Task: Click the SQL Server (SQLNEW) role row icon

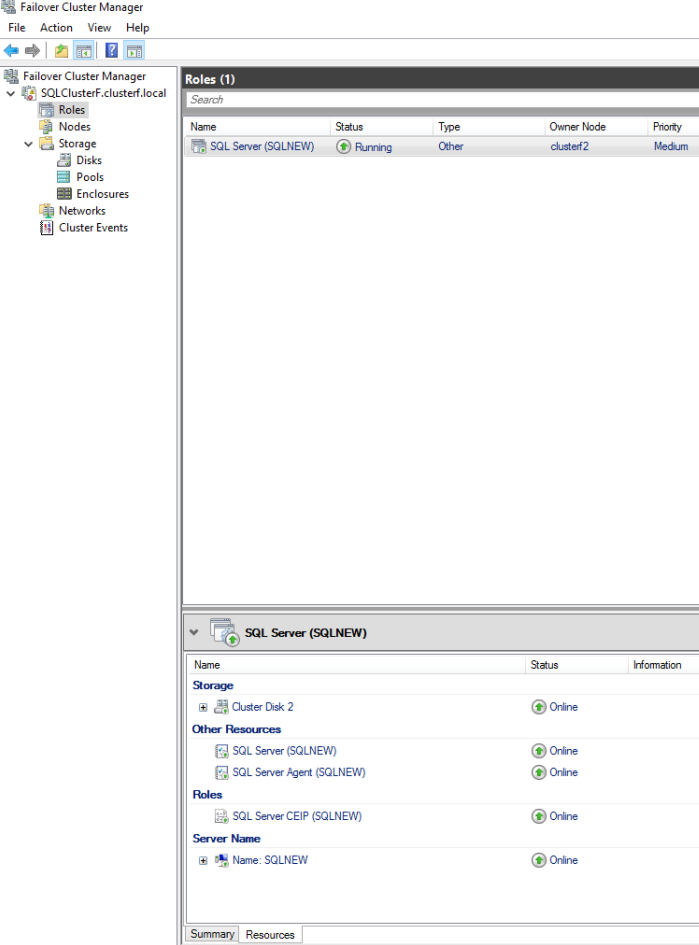Action: point(199,146)
